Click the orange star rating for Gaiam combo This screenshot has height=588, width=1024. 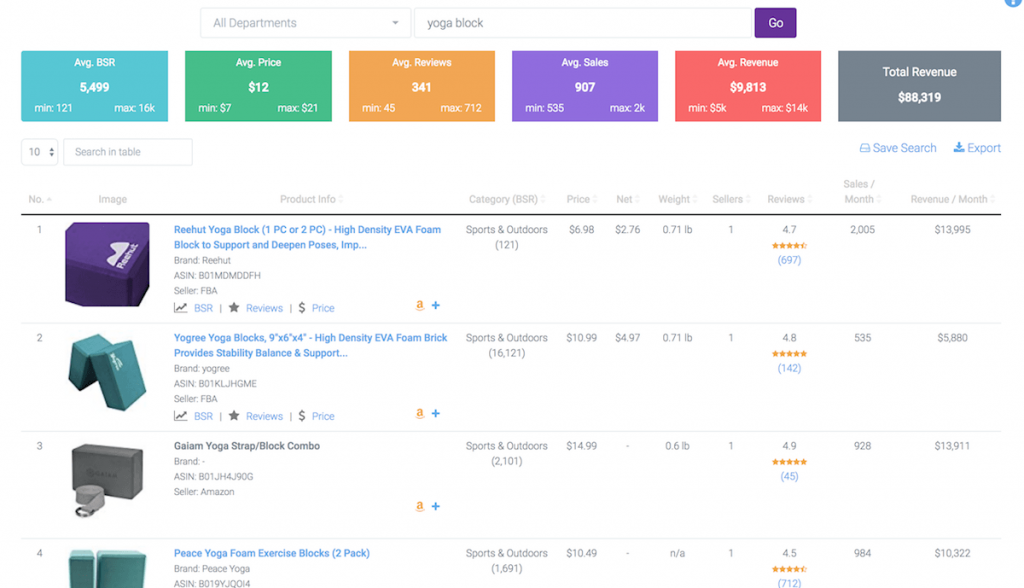tap(790, 461)
